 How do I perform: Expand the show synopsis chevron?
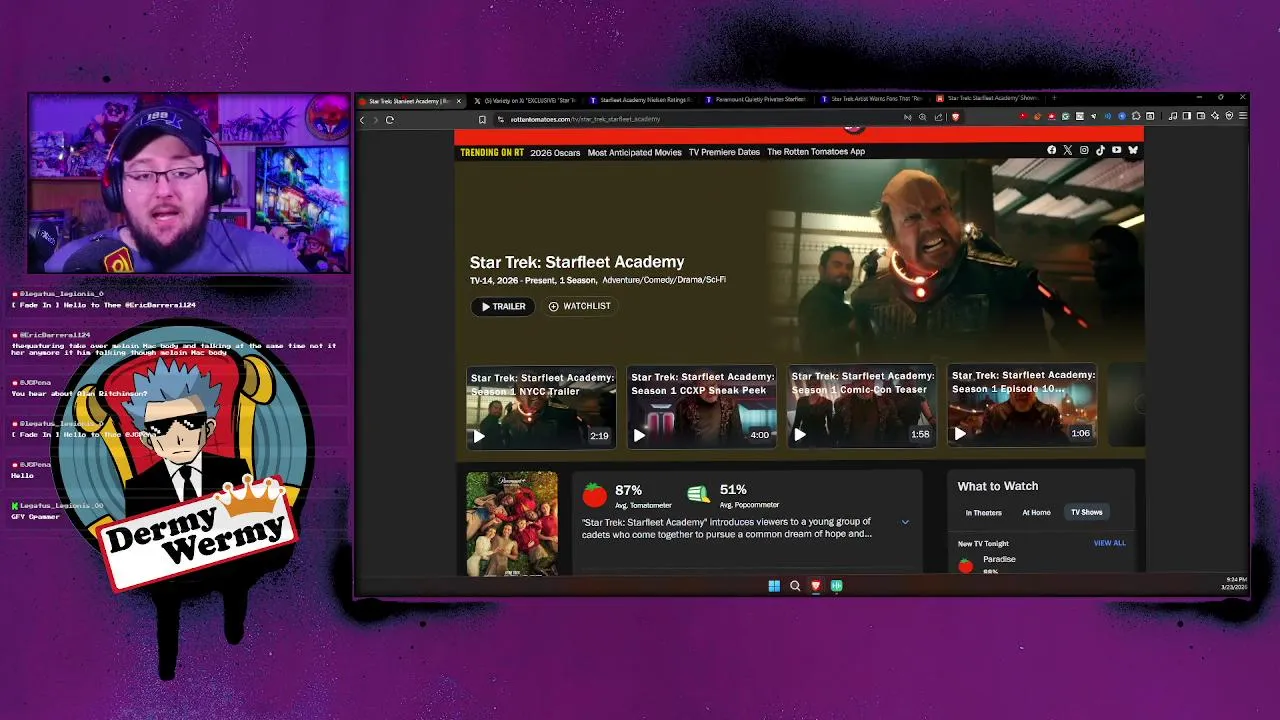(x=905, y=522)
